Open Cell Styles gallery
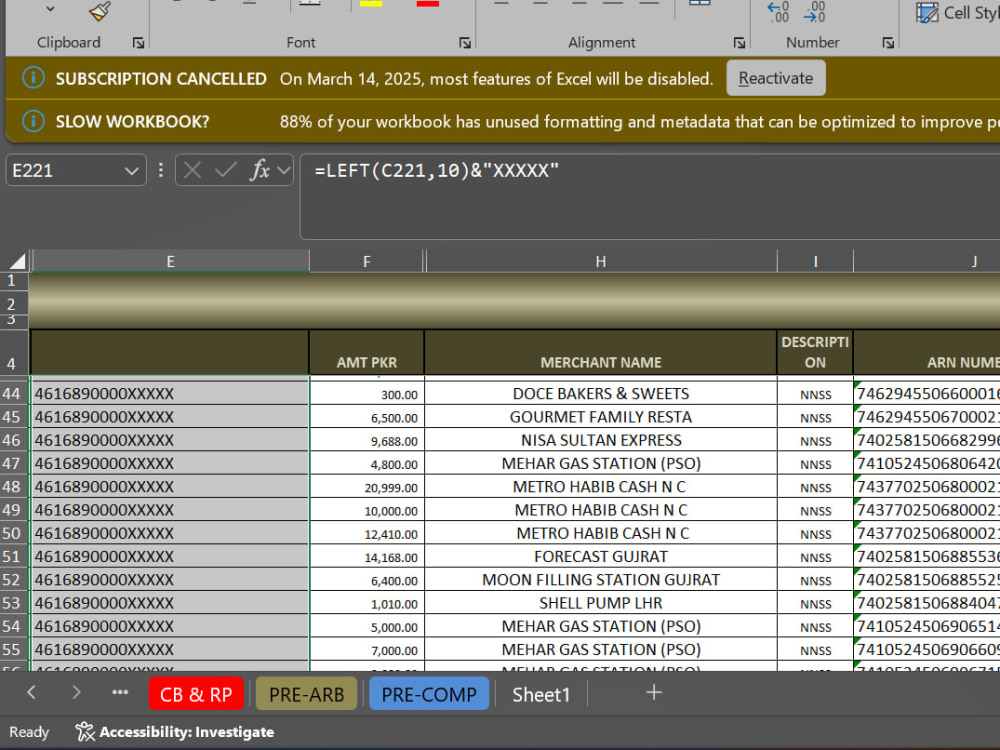 coord(957,13)
